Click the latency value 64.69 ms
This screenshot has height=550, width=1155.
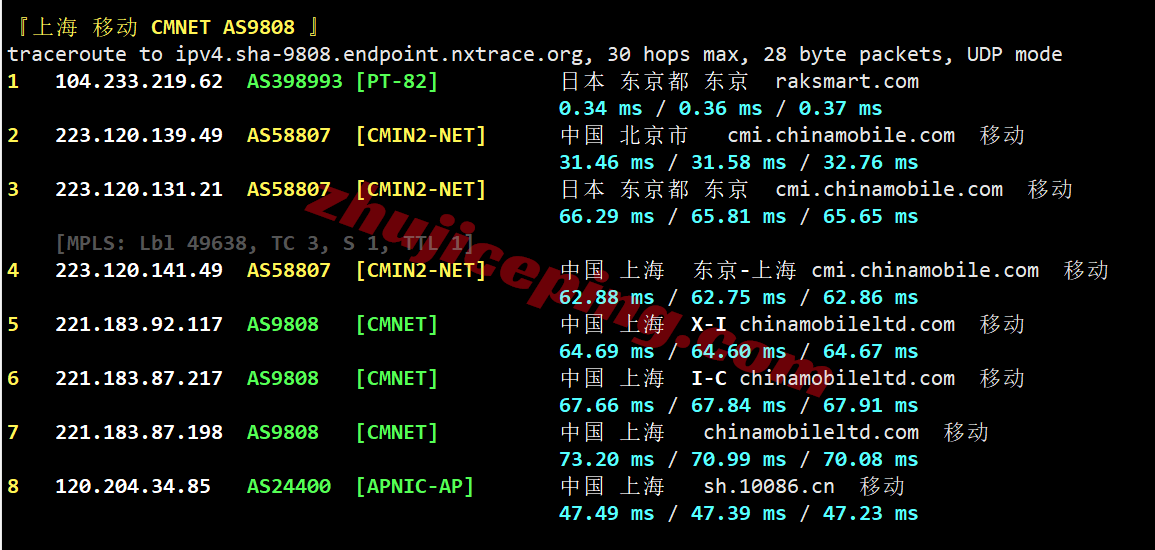(606, 351)
